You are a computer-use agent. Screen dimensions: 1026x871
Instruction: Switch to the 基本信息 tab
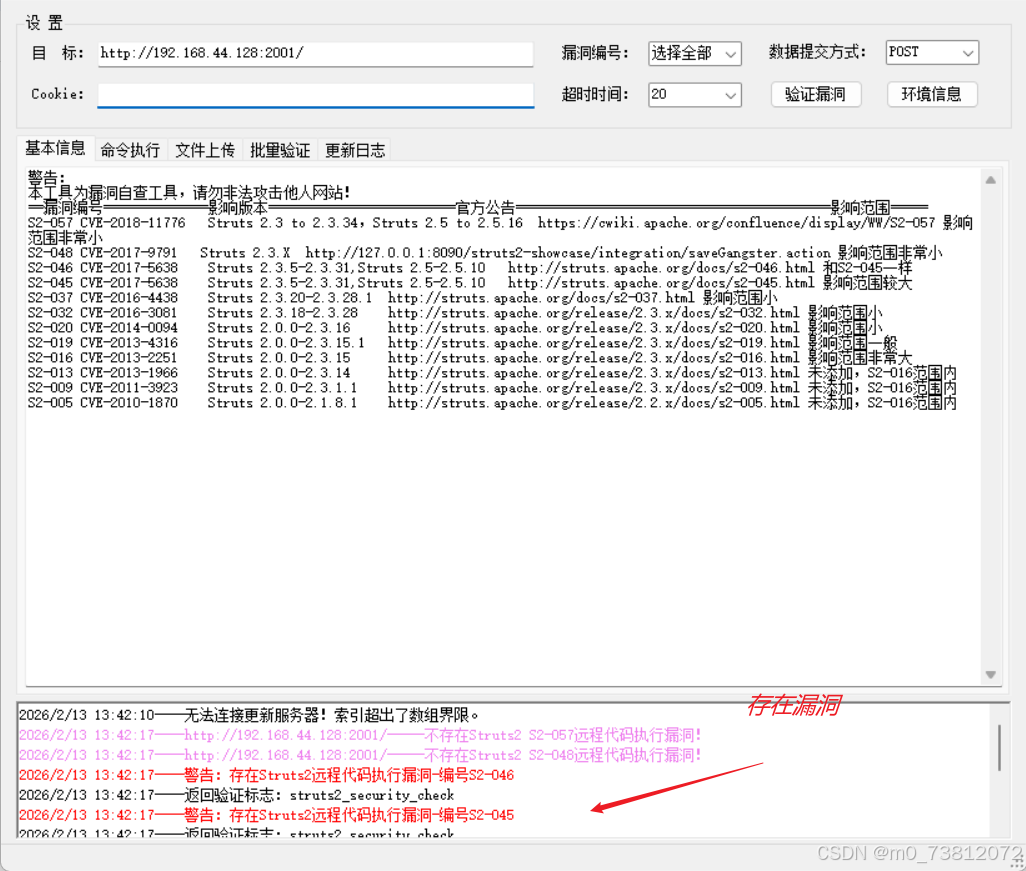click(56, 149)
